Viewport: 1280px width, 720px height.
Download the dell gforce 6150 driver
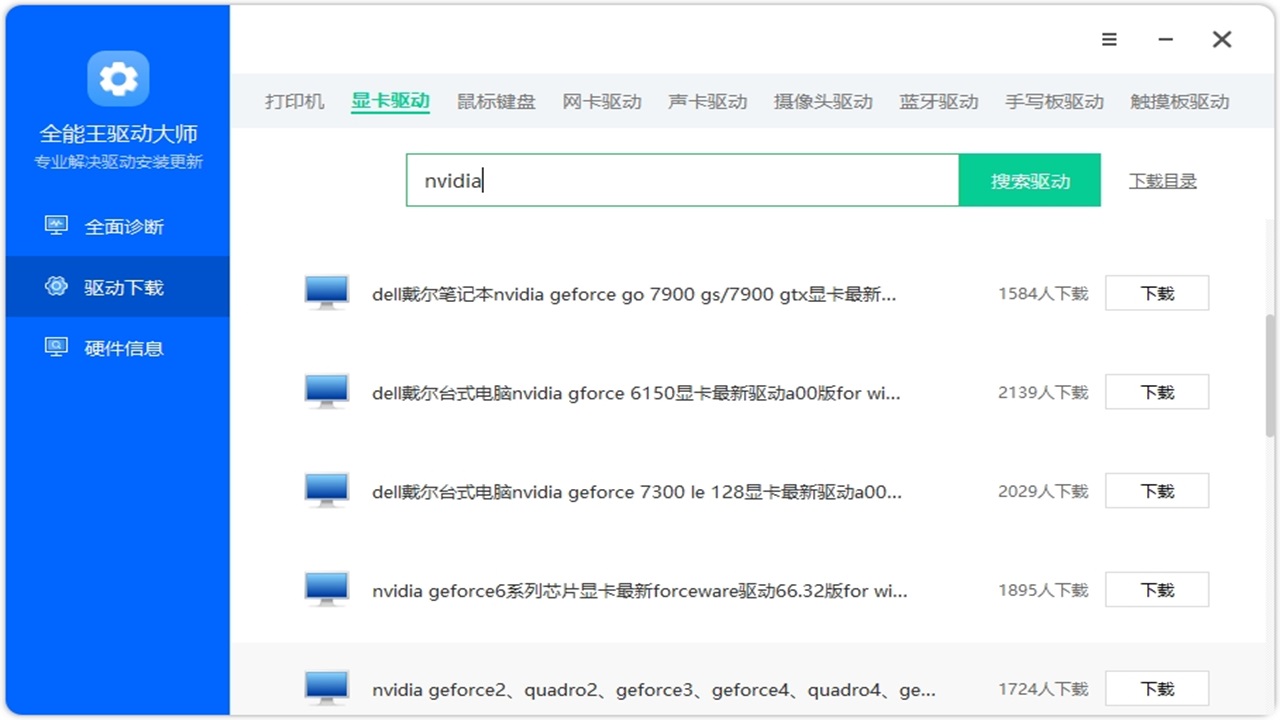1156,391
